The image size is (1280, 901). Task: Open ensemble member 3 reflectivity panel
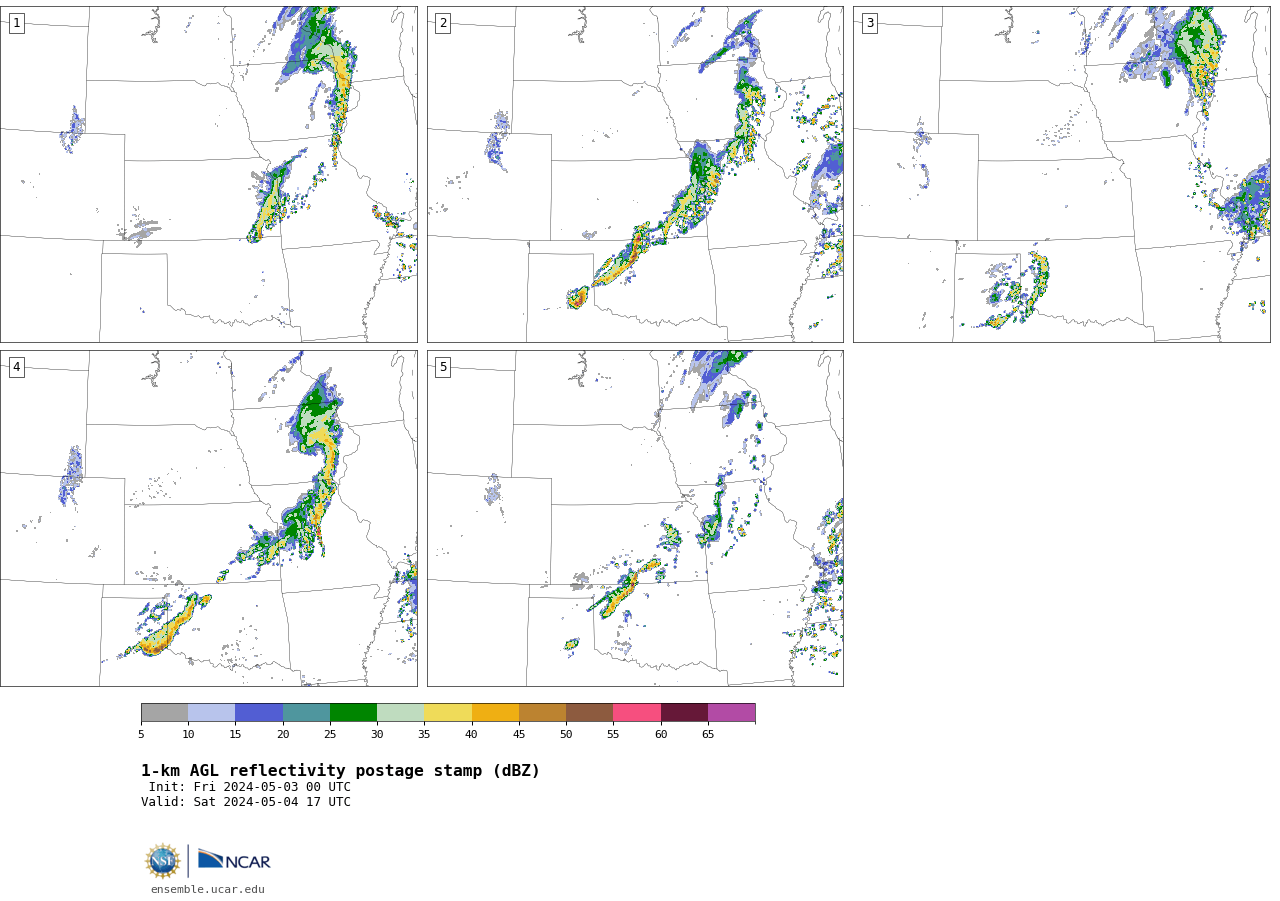[1062, 174]
